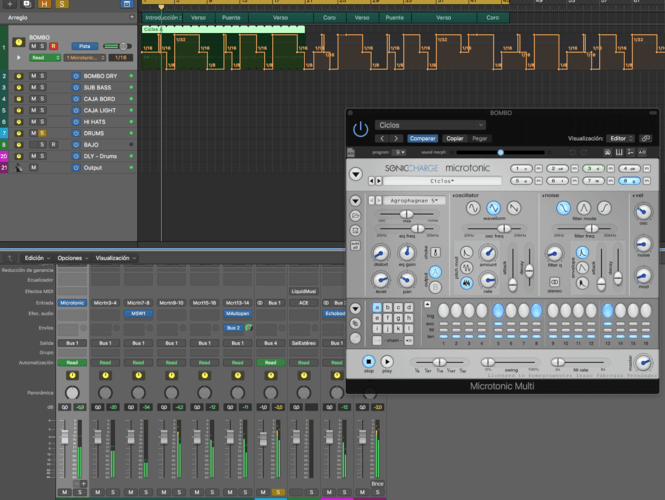Click the Comparar button
This screenshot has width=665, height=500.
point(422,139)
